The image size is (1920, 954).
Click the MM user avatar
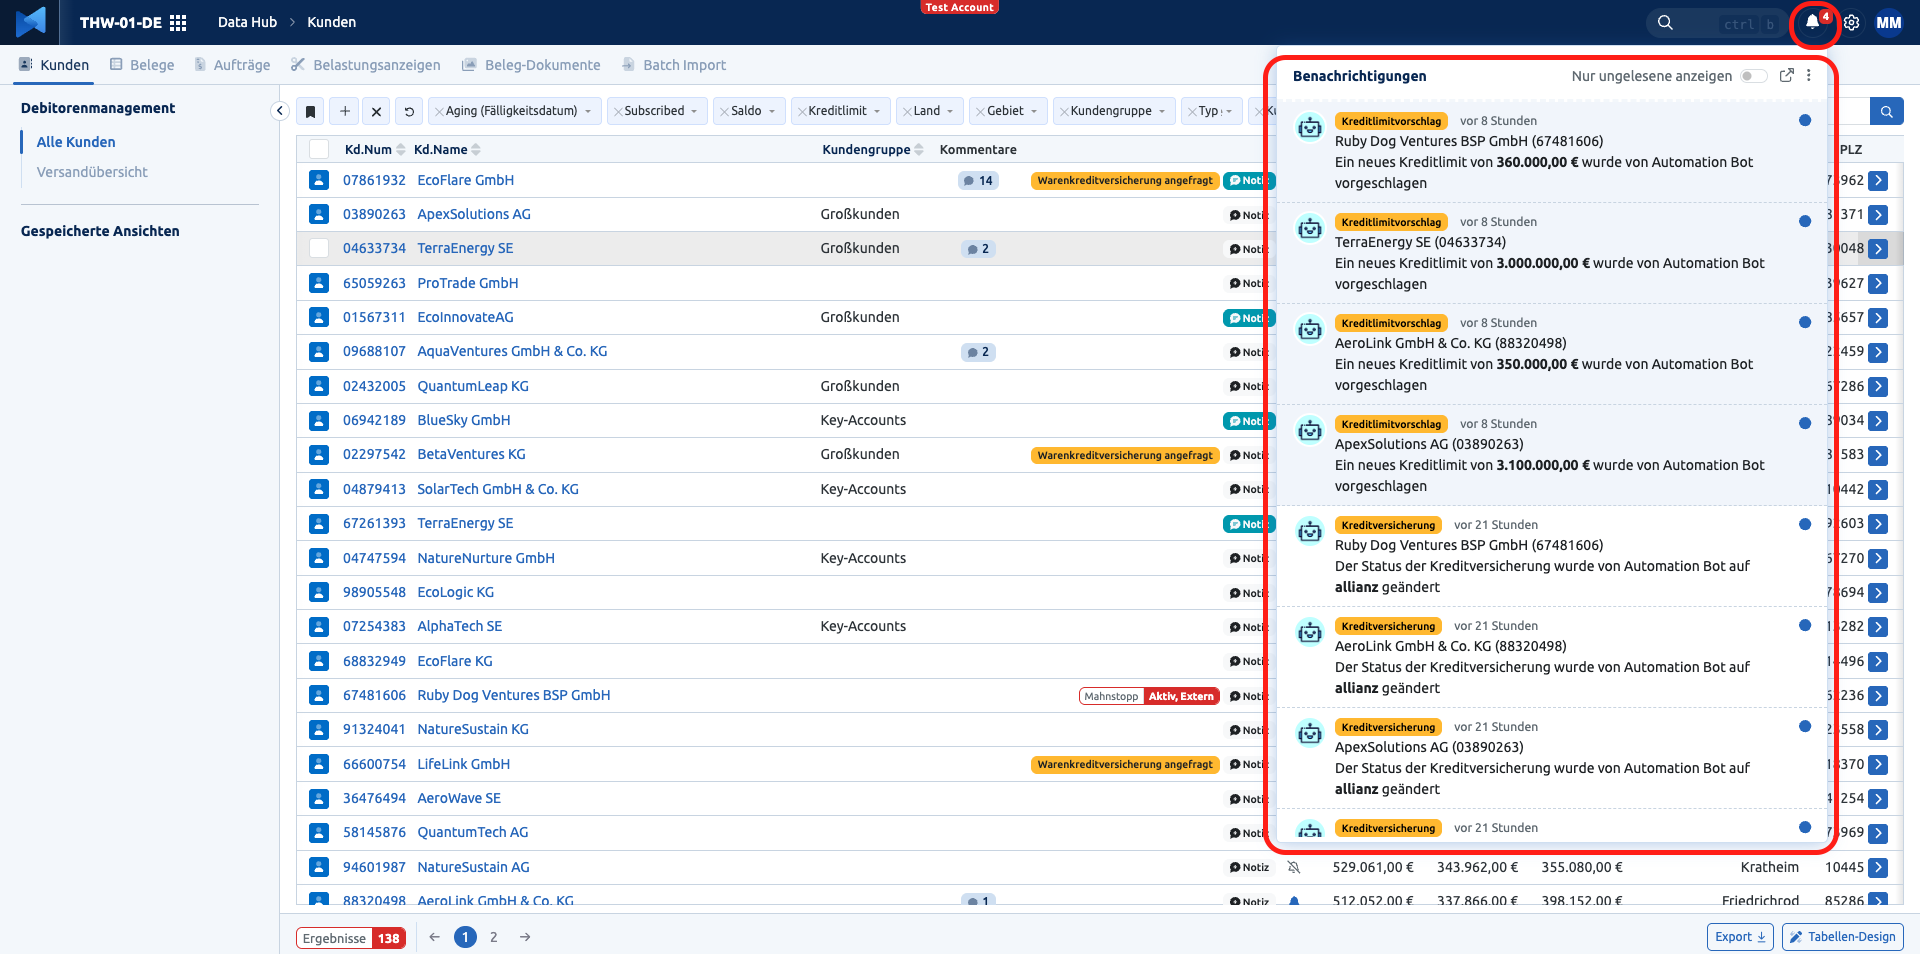pos(1888,23)
